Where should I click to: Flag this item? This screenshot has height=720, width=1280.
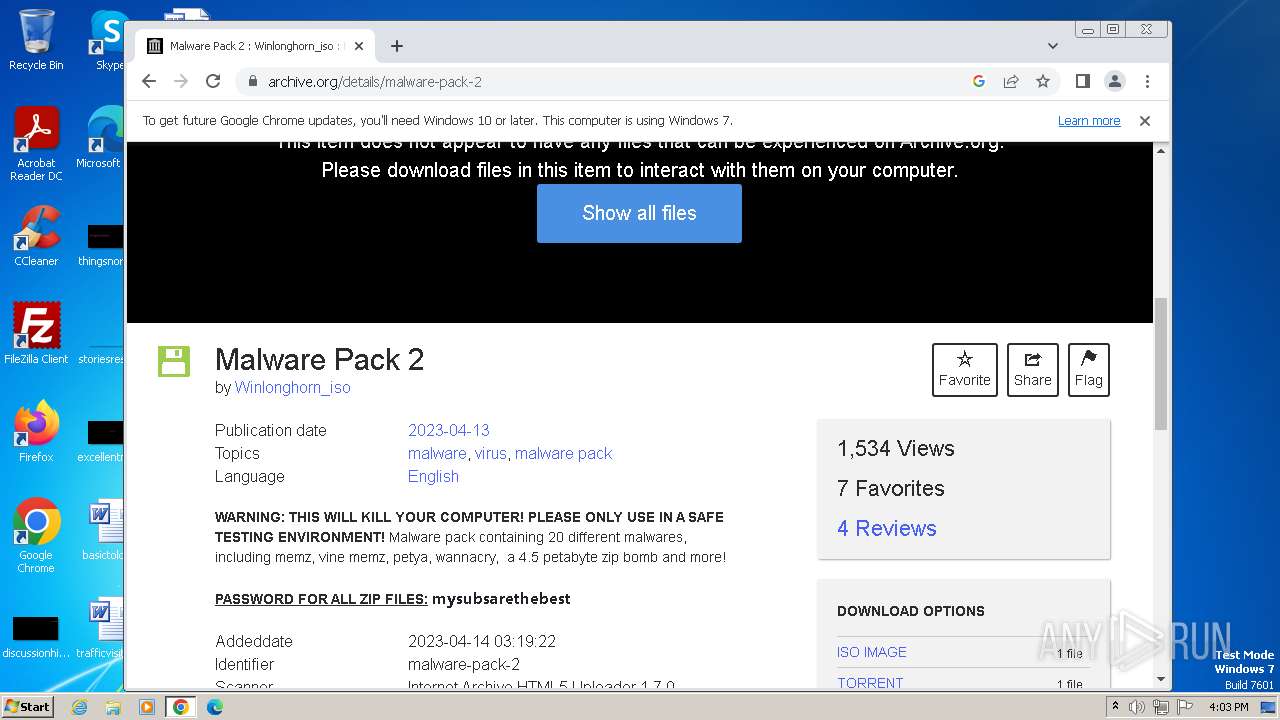click(x=1089, y=370)
